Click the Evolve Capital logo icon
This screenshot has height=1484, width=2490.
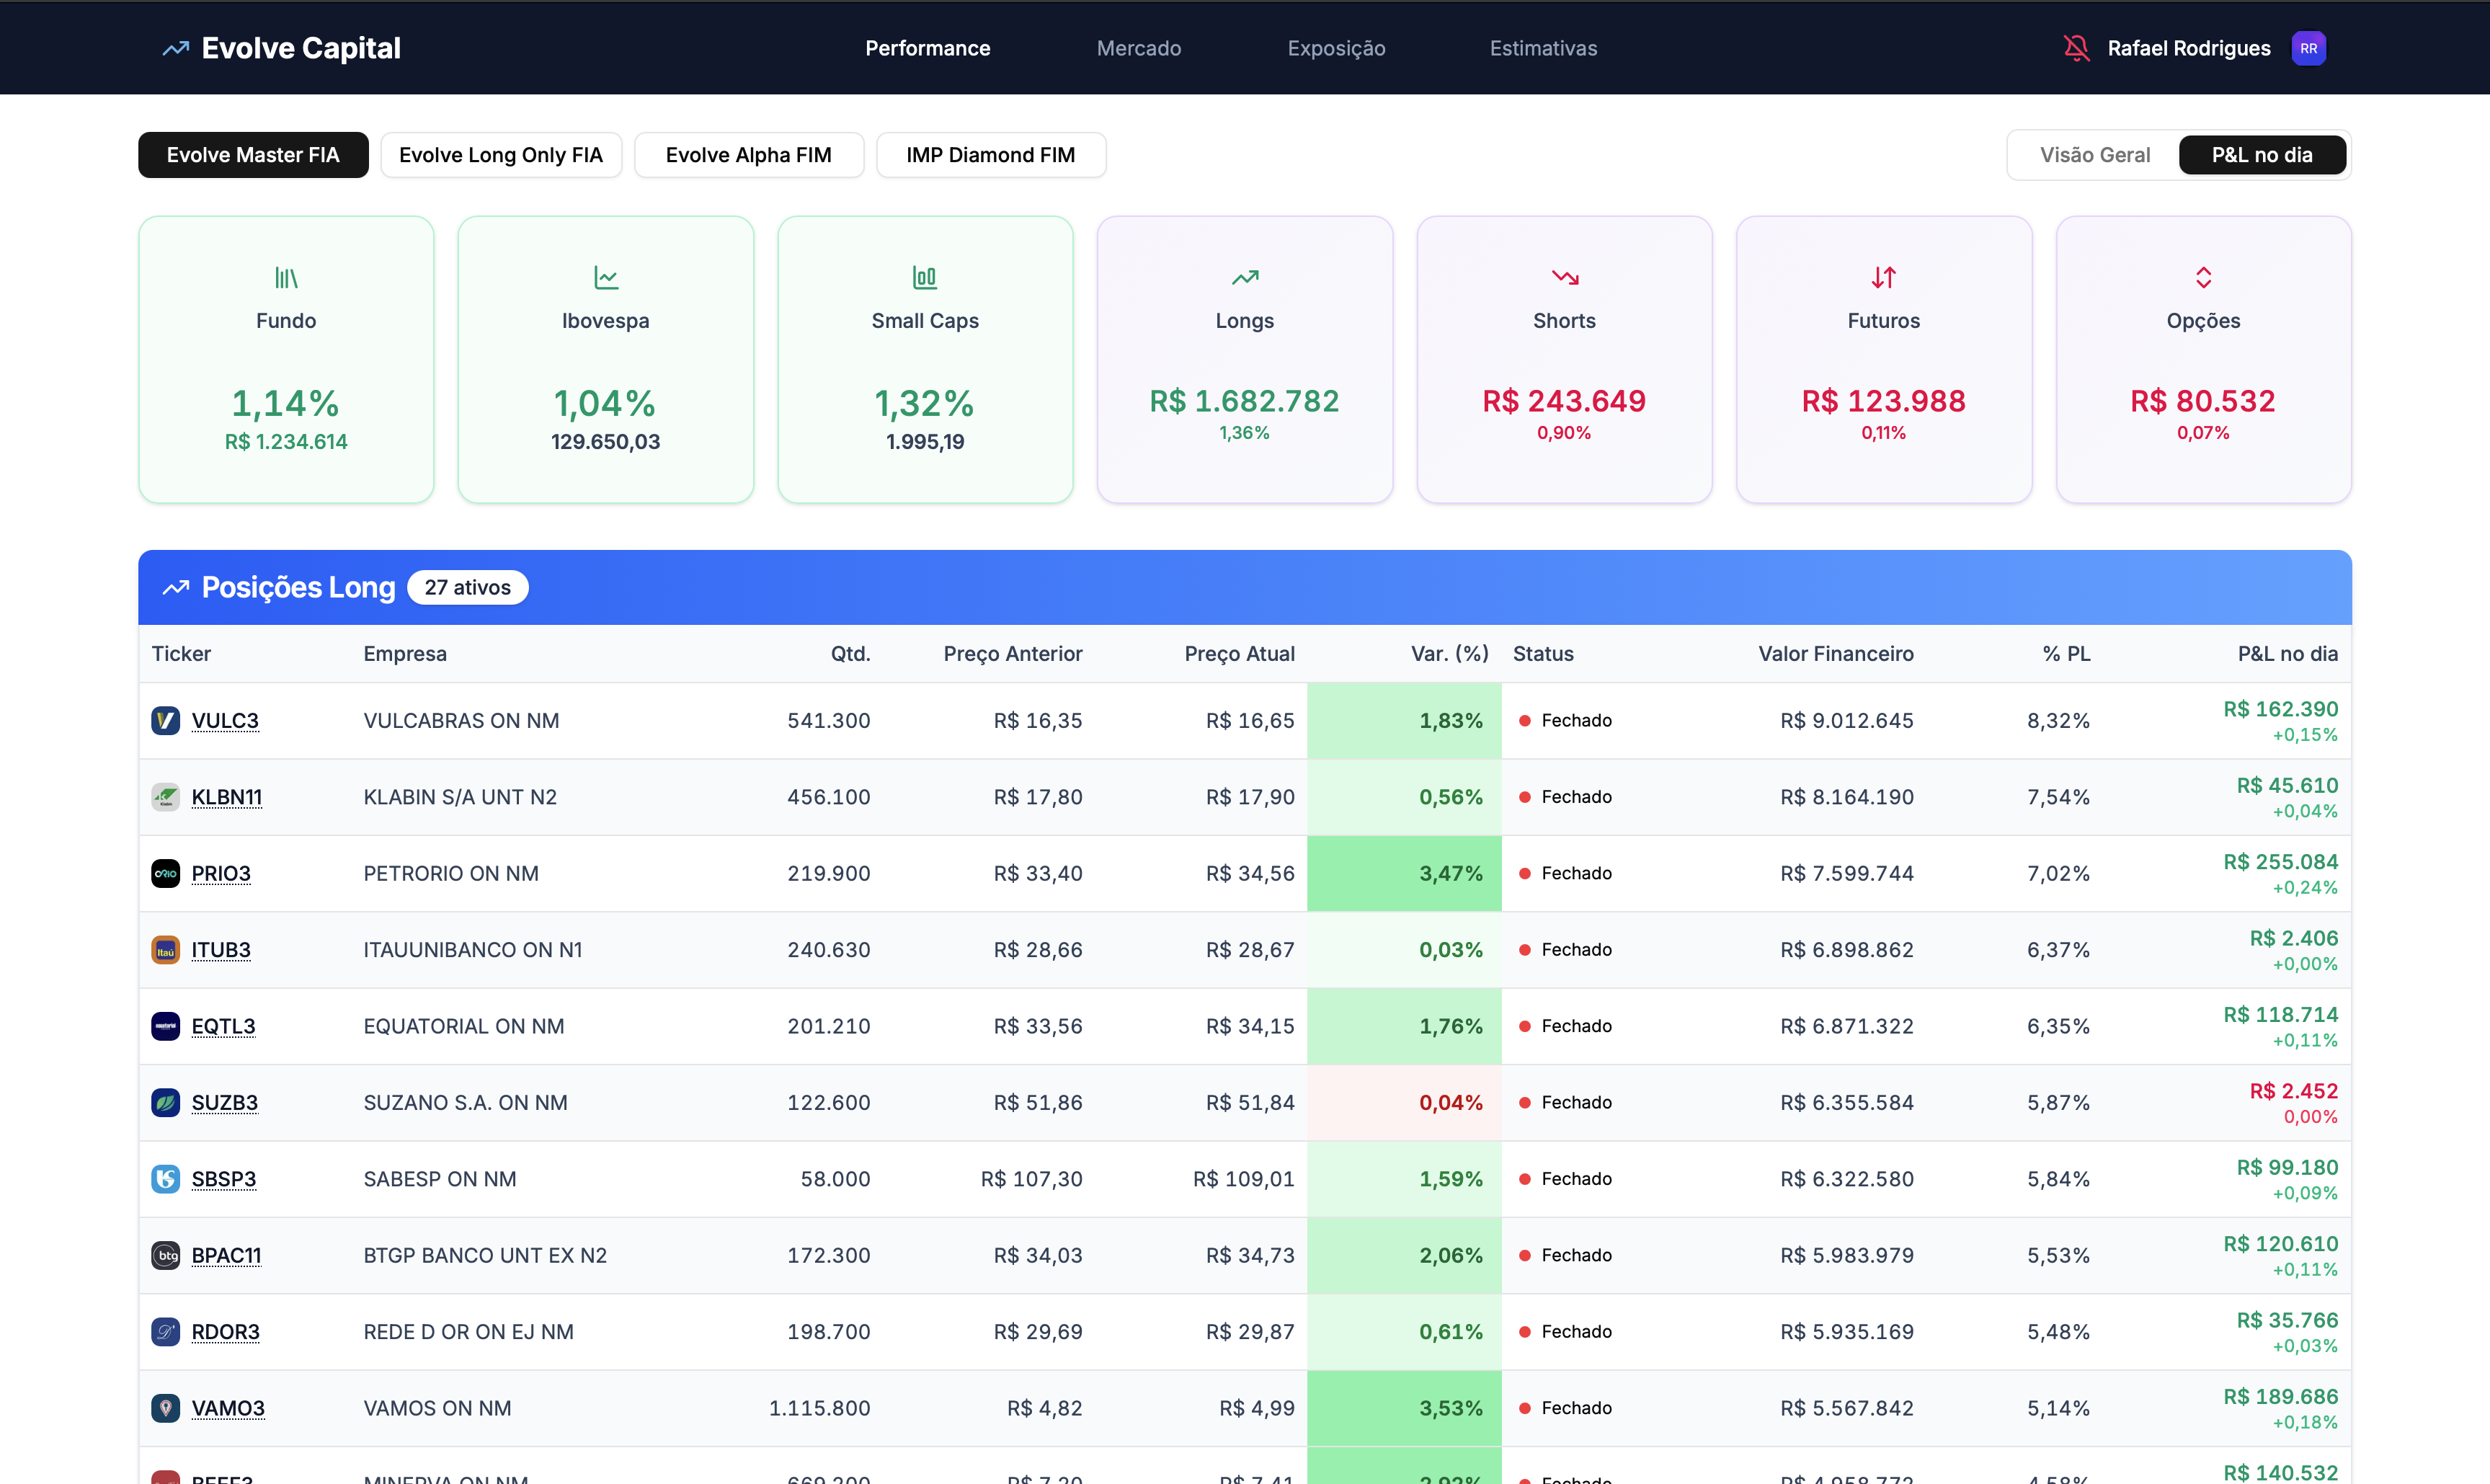pos(176,48)
